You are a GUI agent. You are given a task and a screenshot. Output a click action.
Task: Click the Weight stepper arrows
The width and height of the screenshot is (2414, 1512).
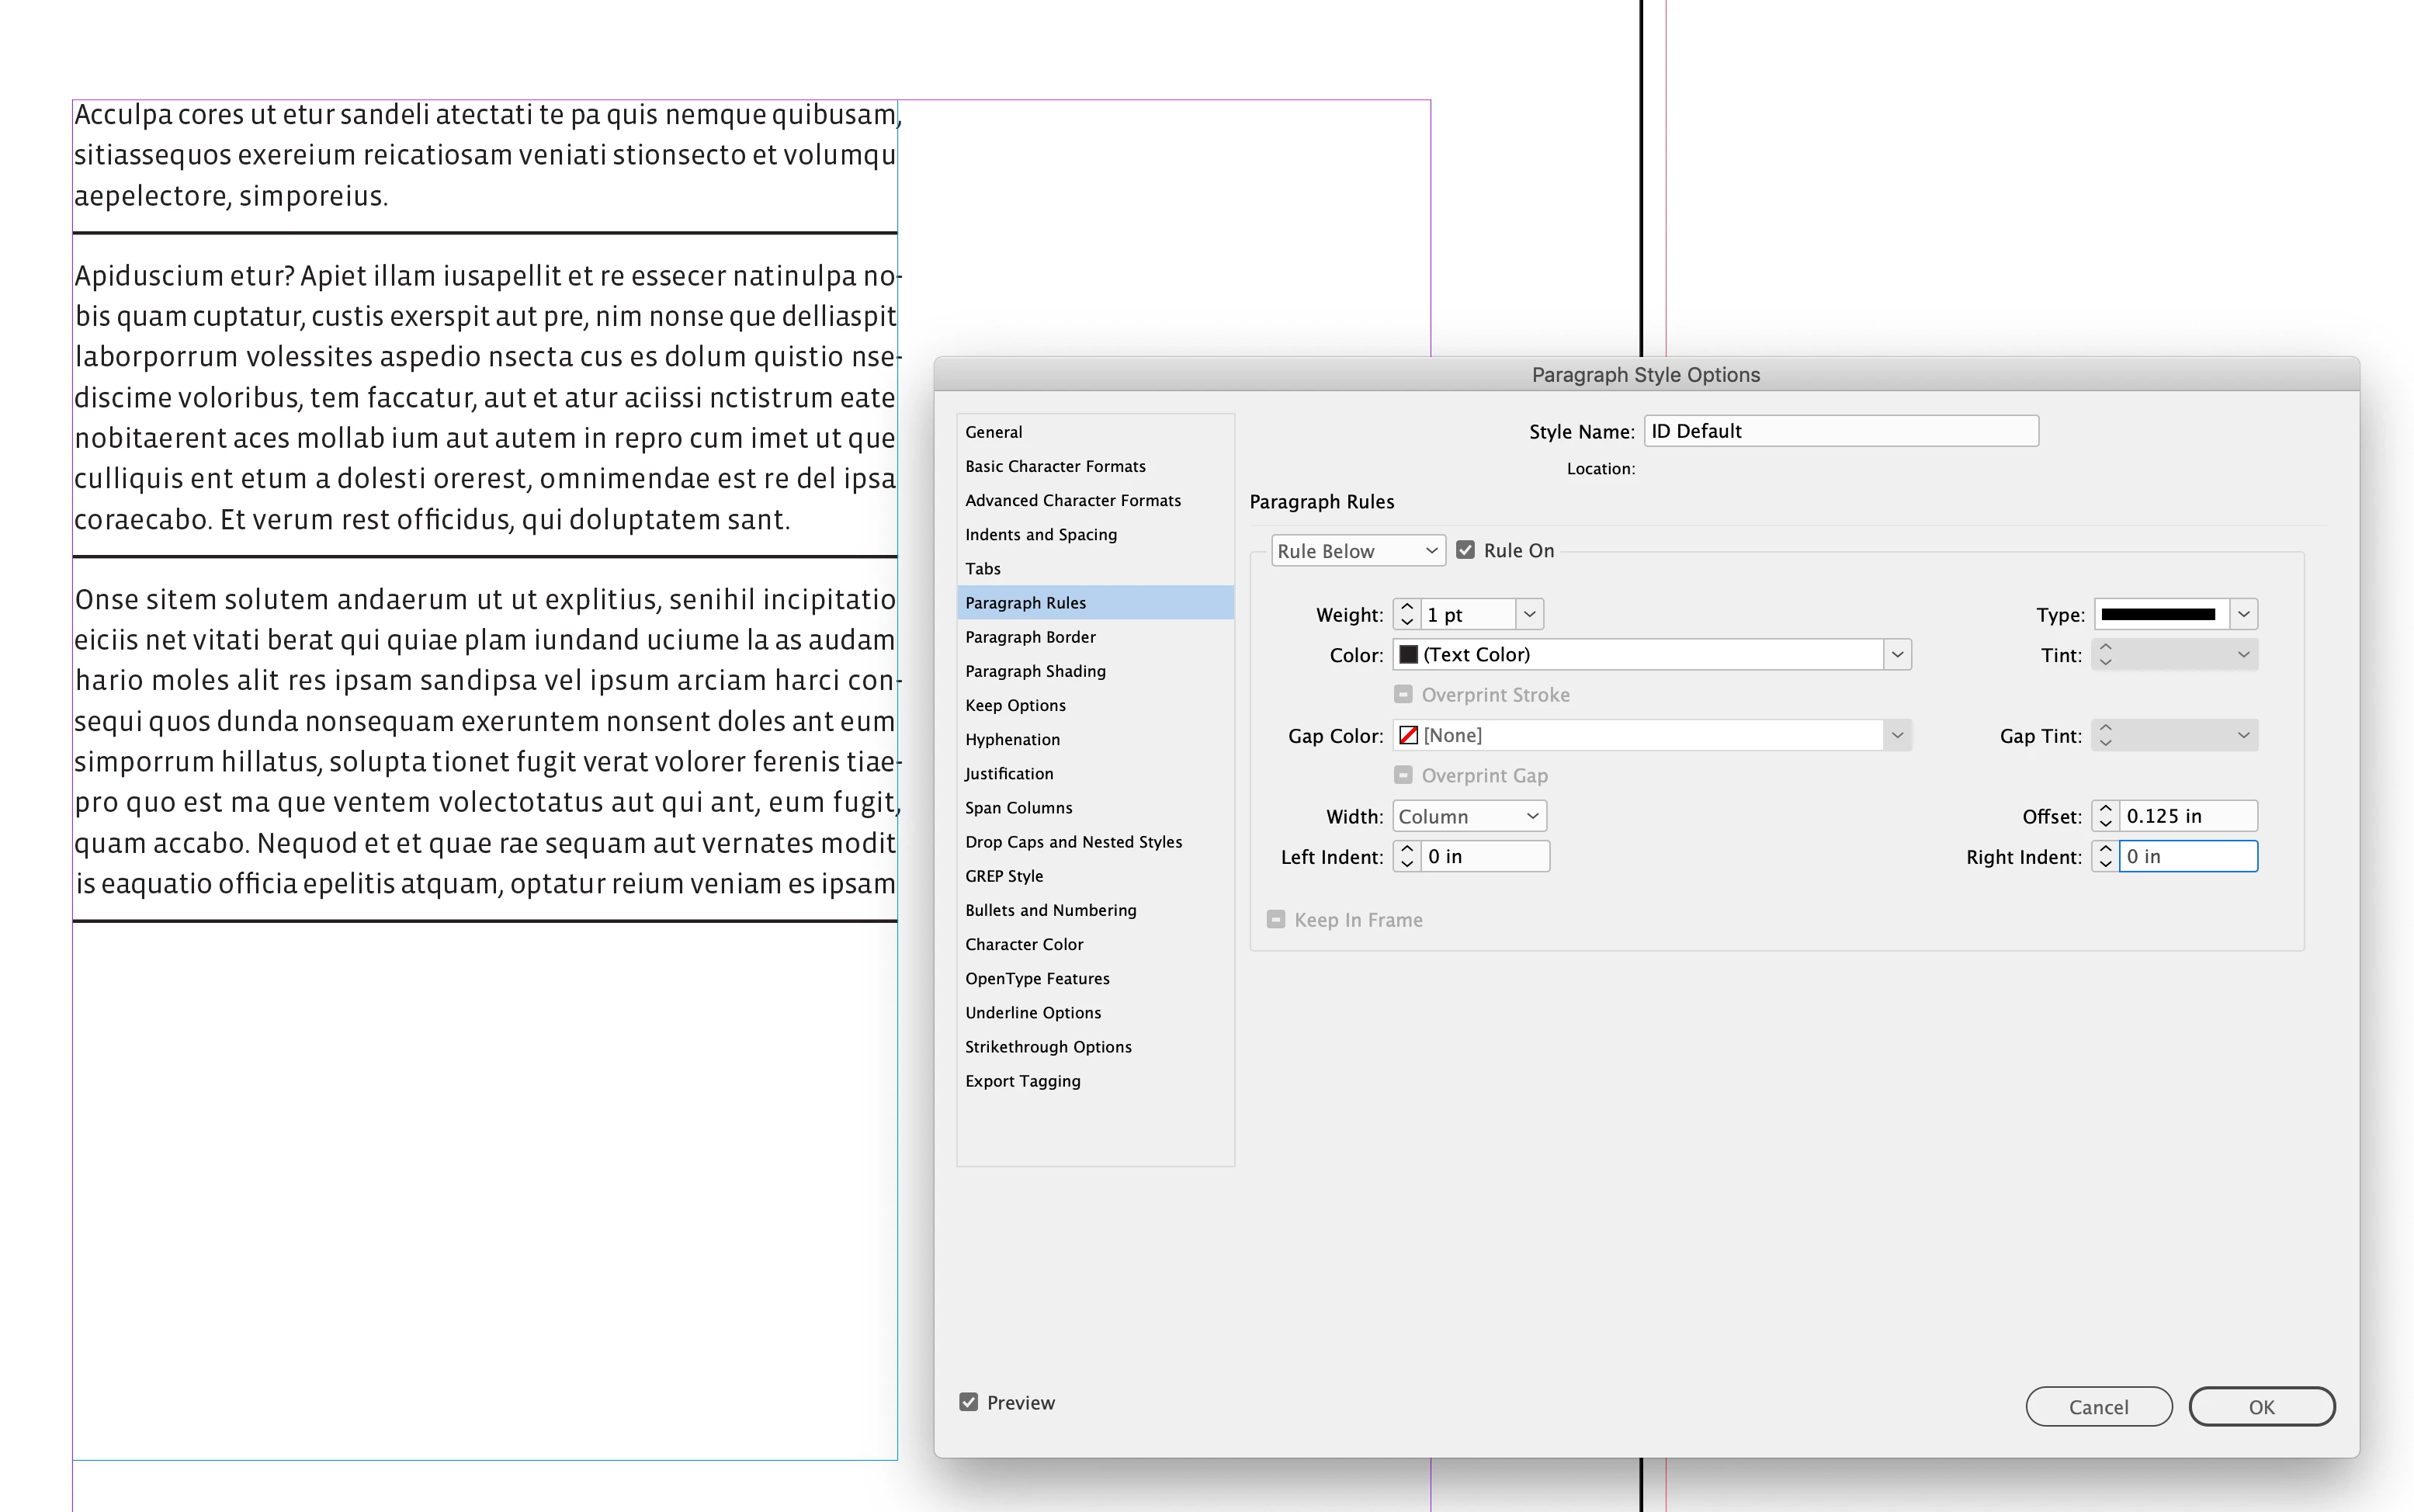[1406, 614]
